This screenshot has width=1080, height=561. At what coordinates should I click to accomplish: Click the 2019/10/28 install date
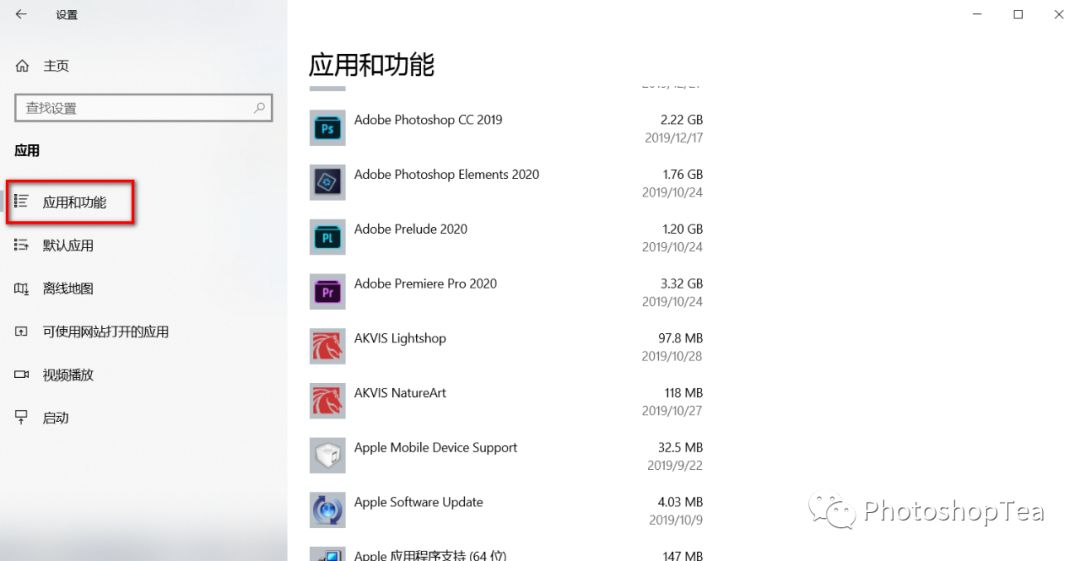(x=672, y=356)
